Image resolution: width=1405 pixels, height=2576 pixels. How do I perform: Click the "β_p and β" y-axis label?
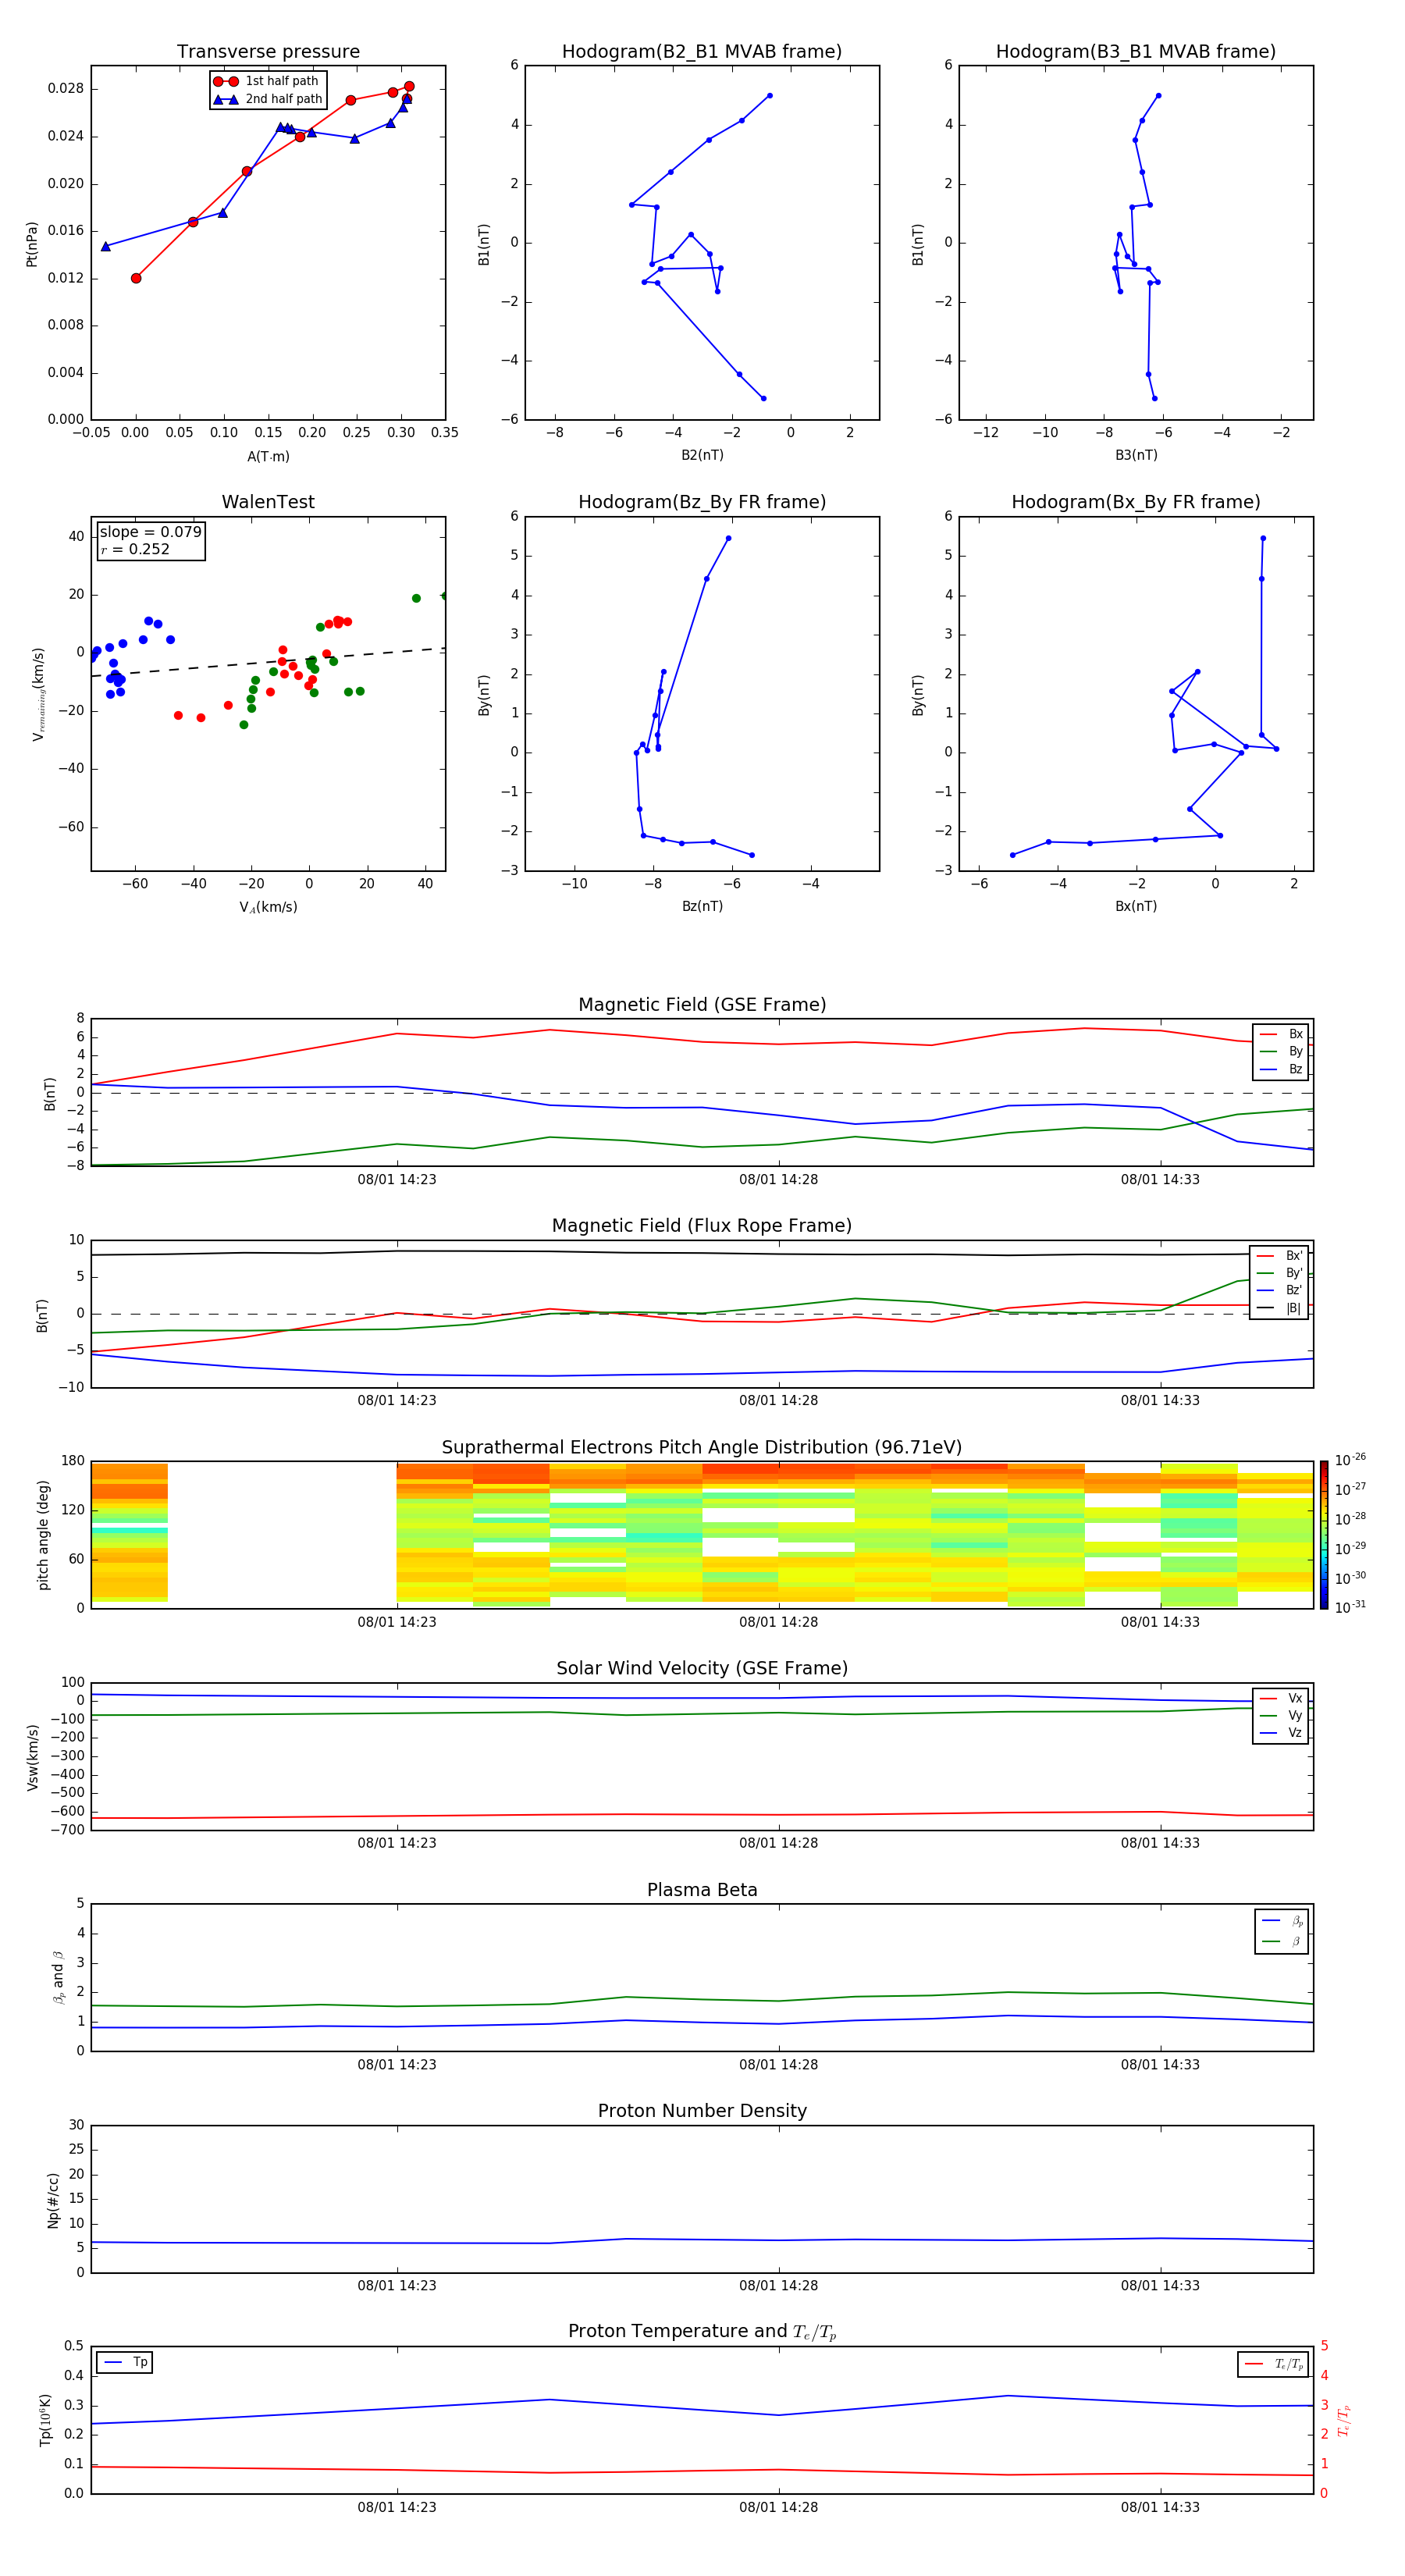pos(58,1978)
